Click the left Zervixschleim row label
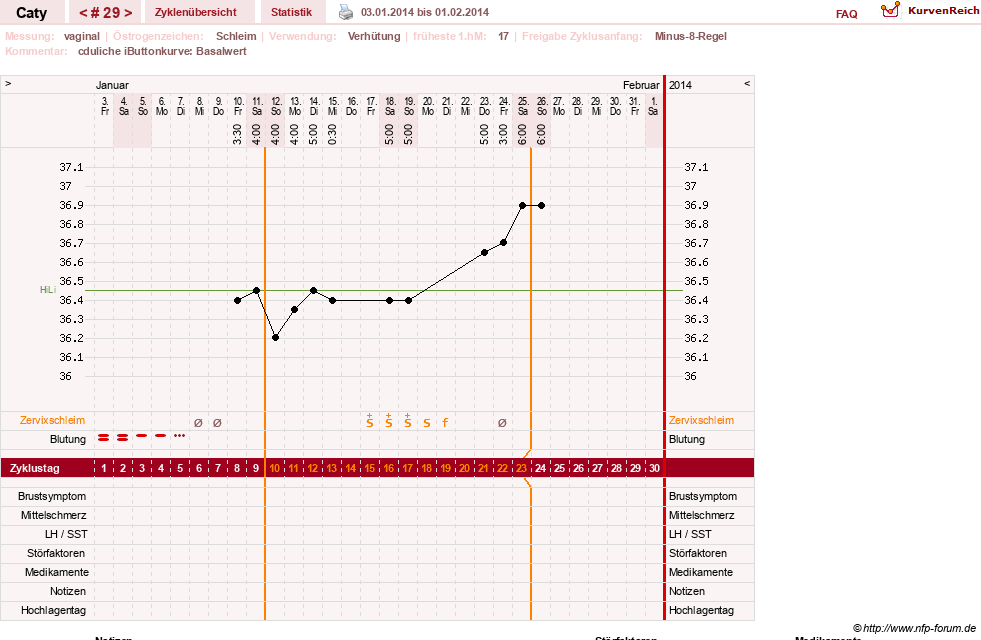 [52, 420]
